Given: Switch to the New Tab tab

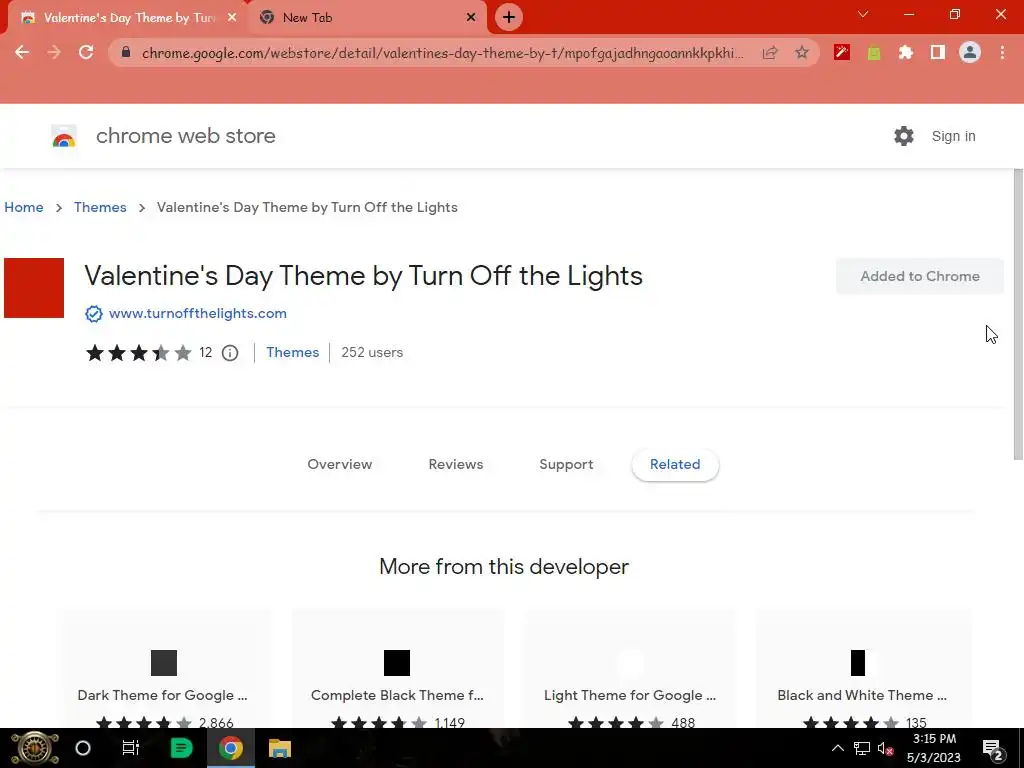Looking at the screenshot, I should pos(368,18).
